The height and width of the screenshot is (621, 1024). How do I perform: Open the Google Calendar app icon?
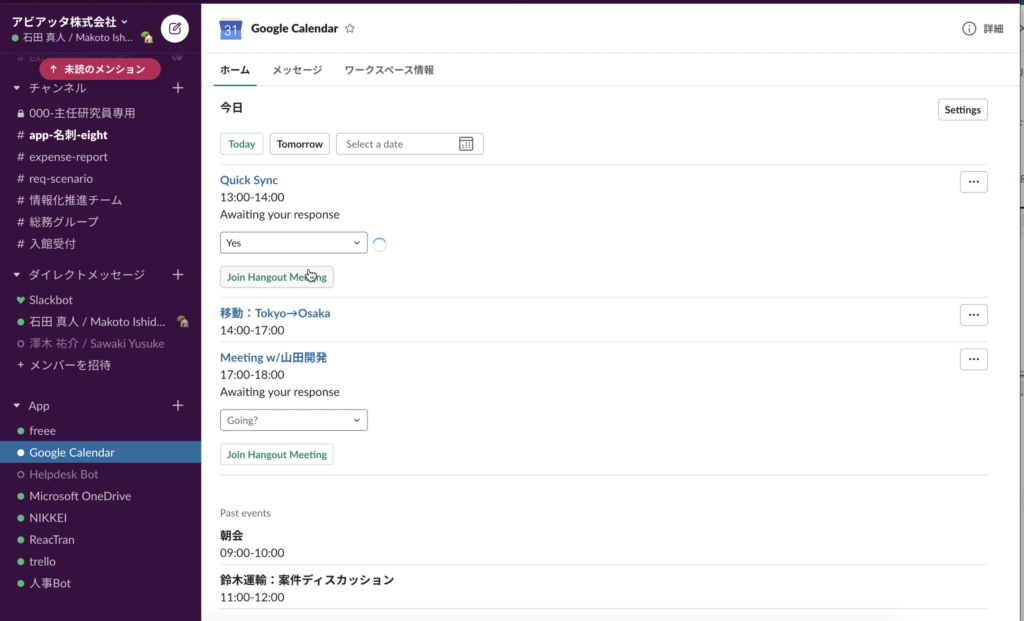tap(231, 29)
